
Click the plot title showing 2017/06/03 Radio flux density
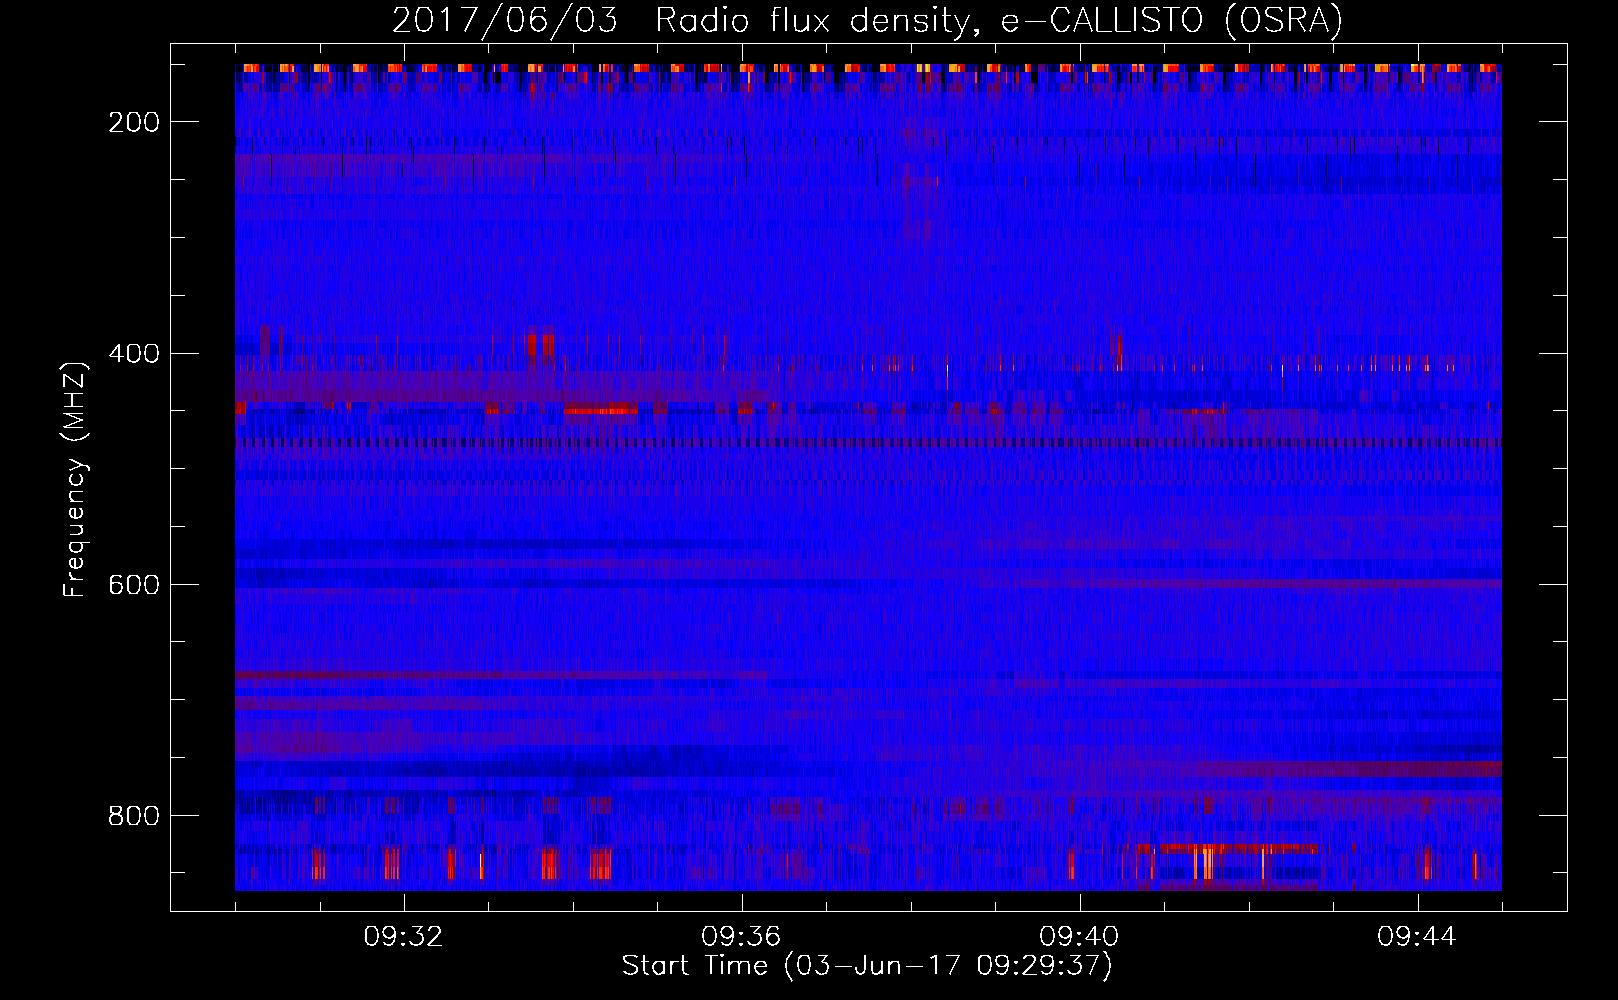[x=867, y=20]
